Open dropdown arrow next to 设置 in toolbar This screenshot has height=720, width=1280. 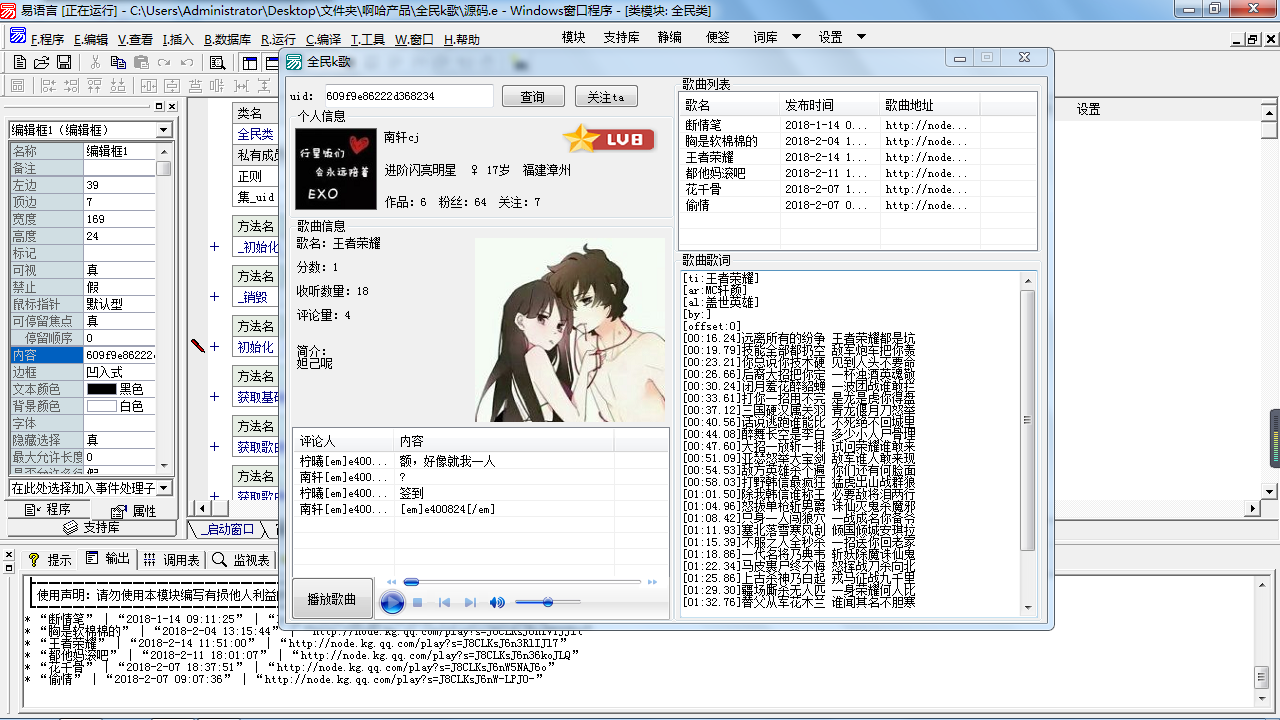pos(861,37)
